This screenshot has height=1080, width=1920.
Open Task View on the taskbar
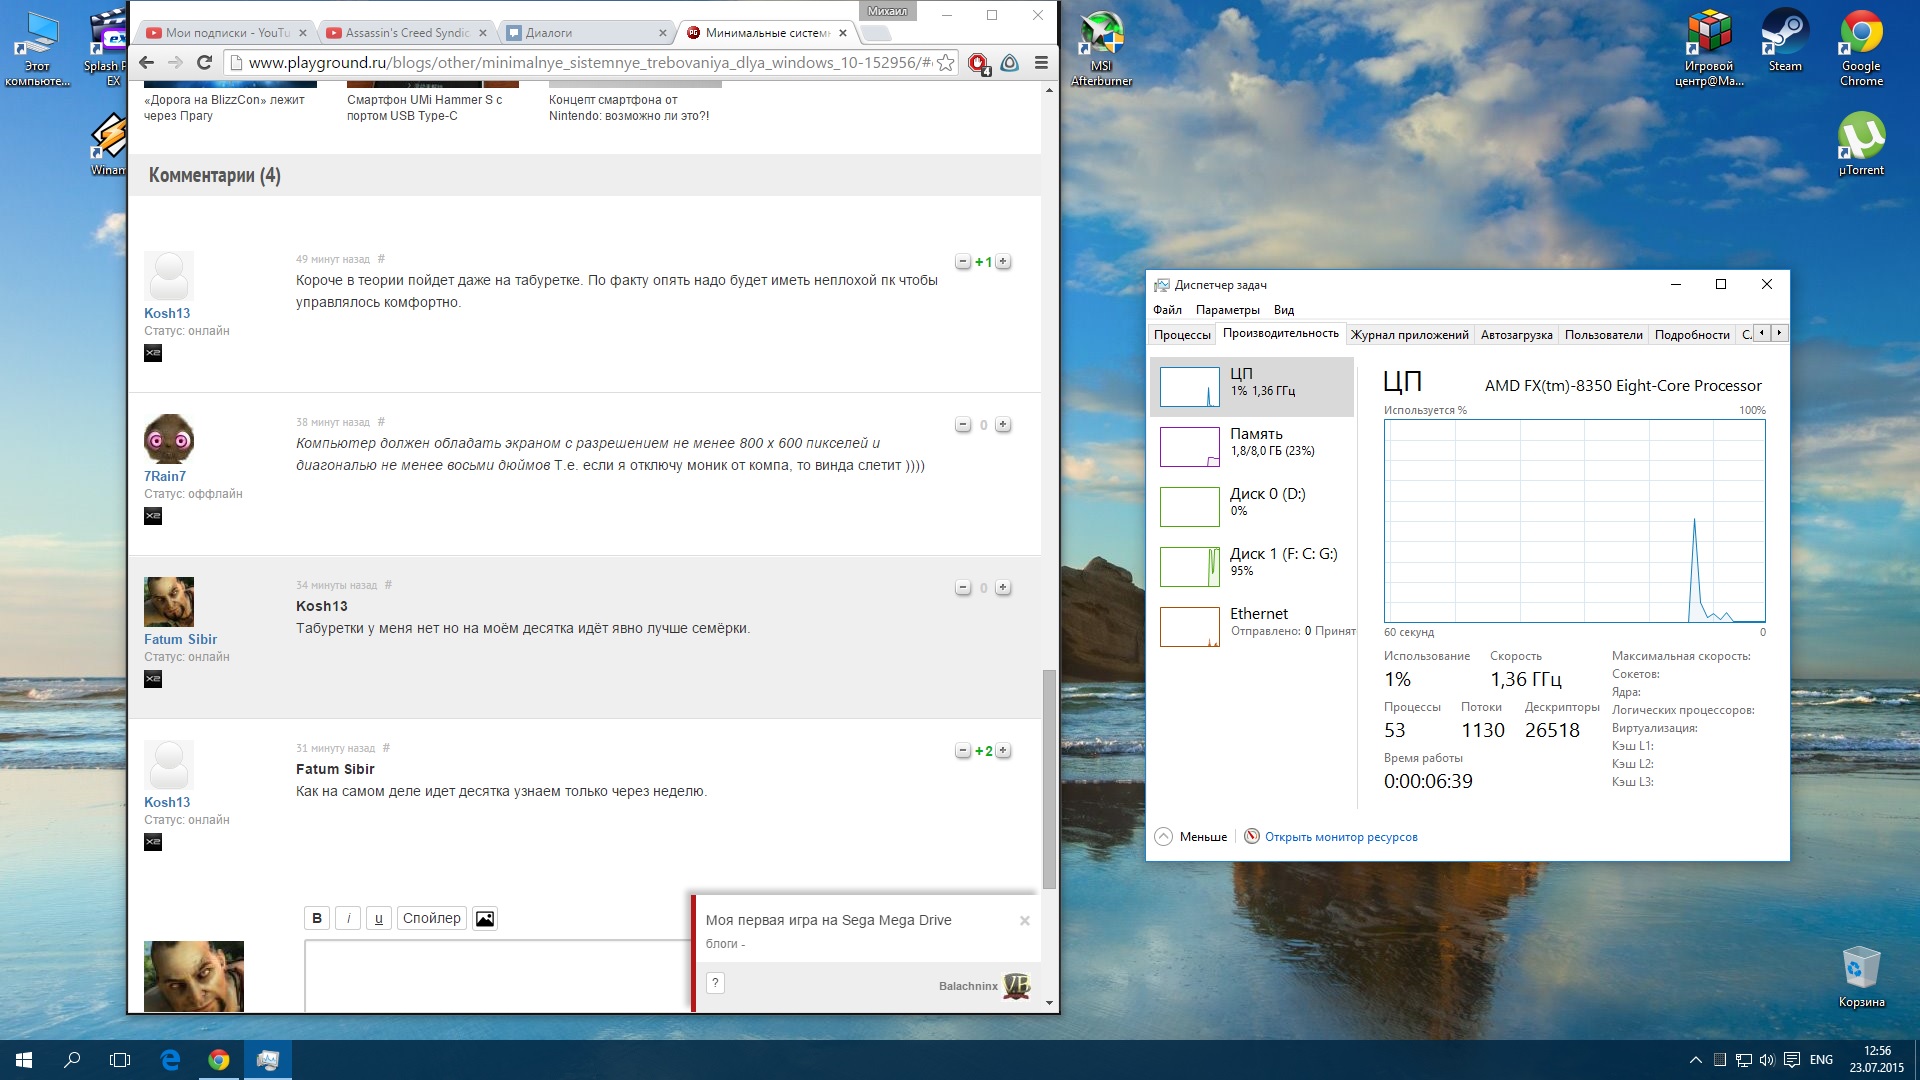point(120,1059)
